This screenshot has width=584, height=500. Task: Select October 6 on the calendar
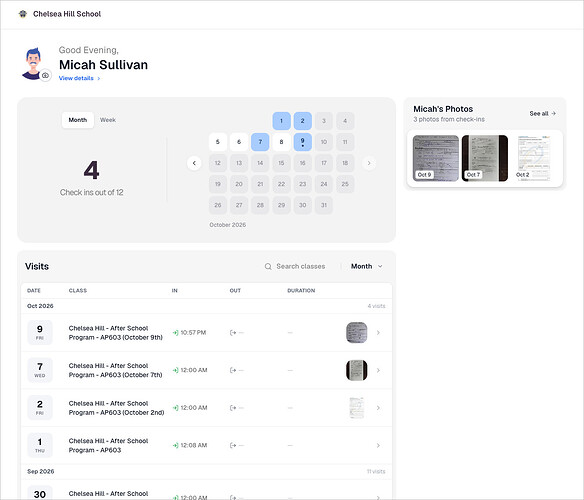[239, 142]
